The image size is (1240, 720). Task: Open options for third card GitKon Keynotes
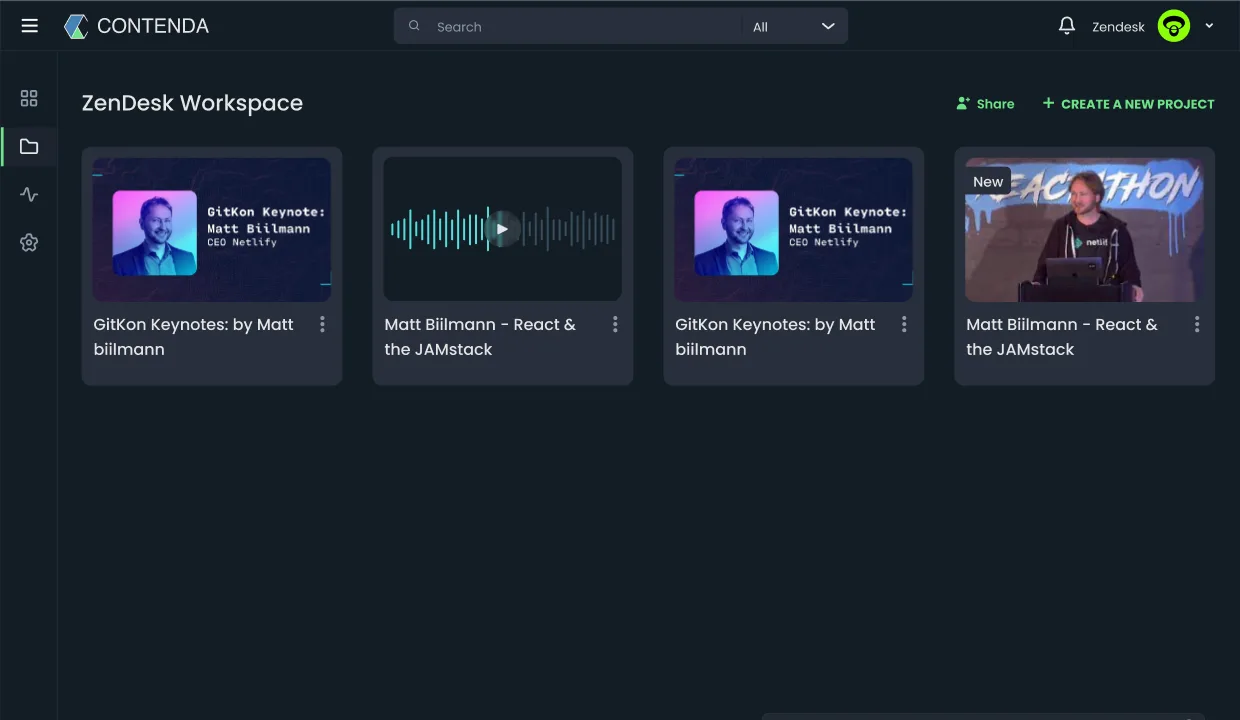[904, 324]
